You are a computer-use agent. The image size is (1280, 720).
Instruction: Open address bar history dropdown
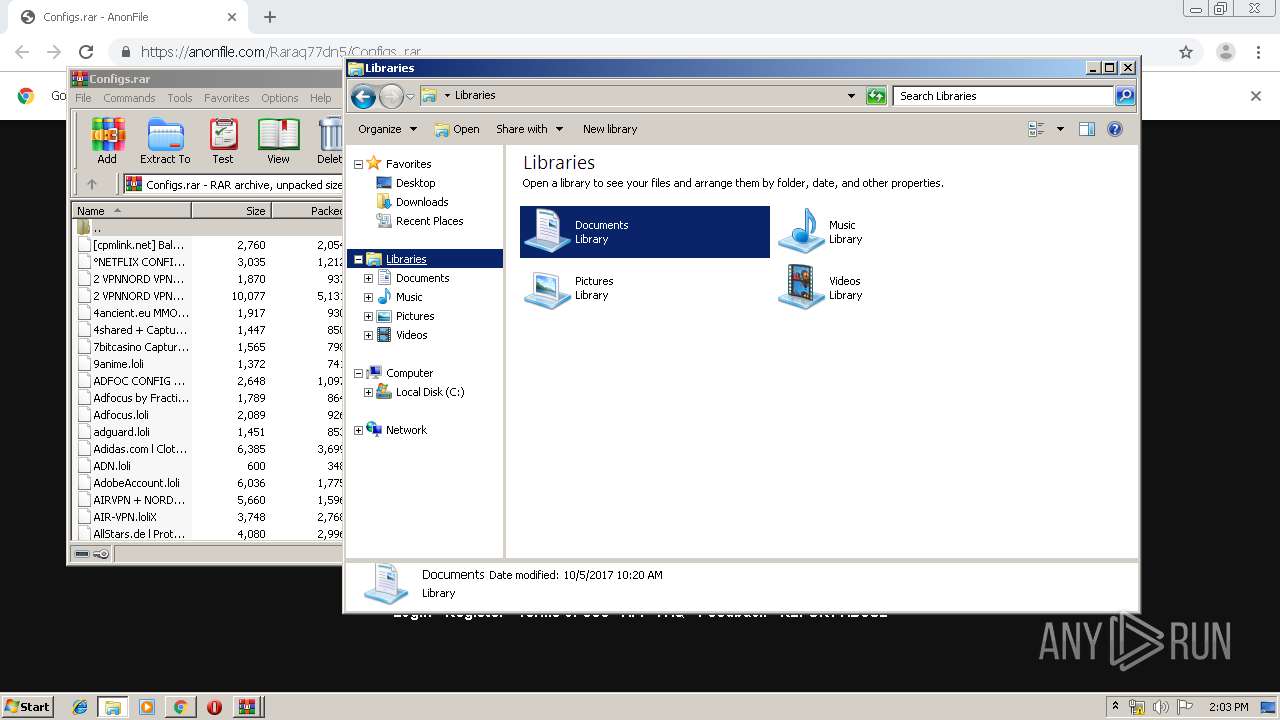click(x=851, y=96)
